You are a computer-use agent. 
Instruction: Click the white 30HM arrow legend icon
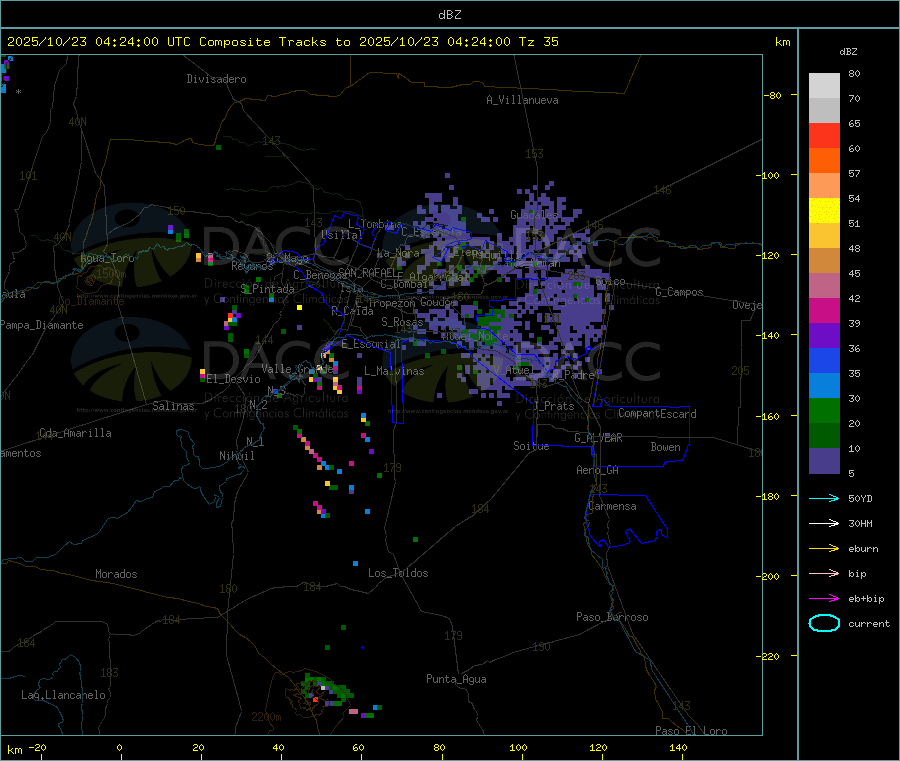[824, 523]
